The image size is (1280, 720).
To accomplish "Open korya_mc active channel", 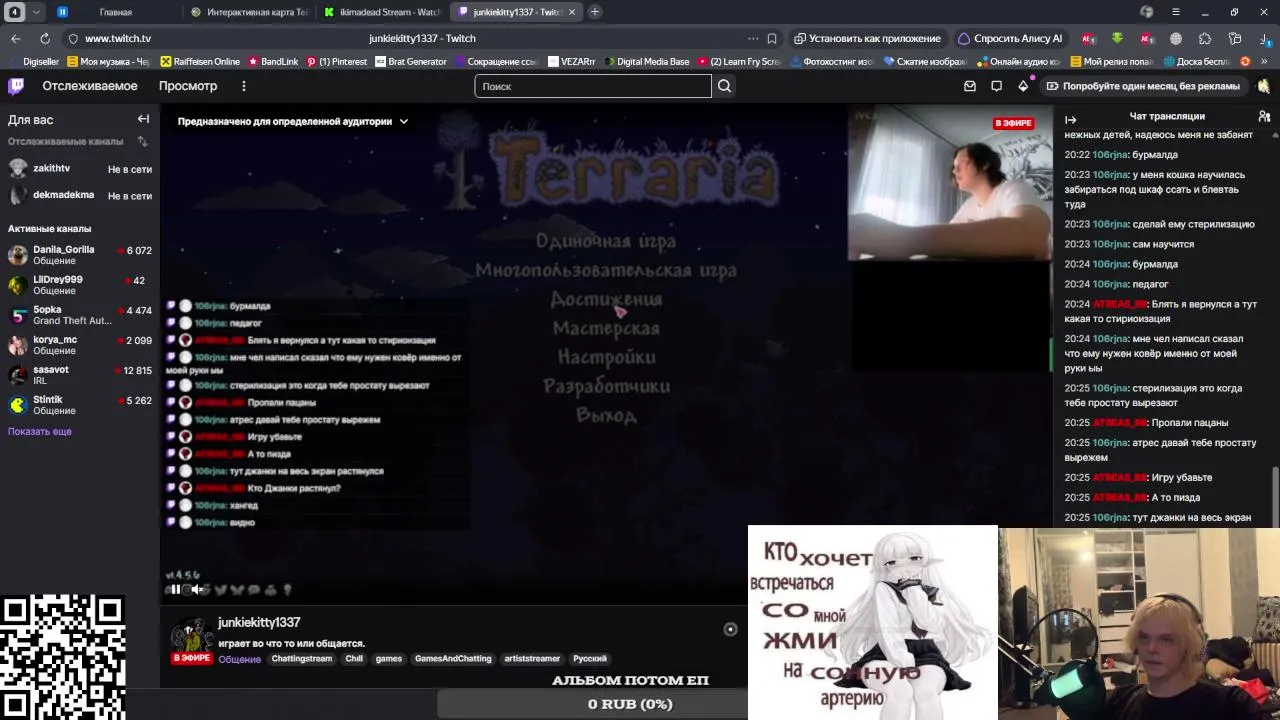I will (x=80, y=344).
